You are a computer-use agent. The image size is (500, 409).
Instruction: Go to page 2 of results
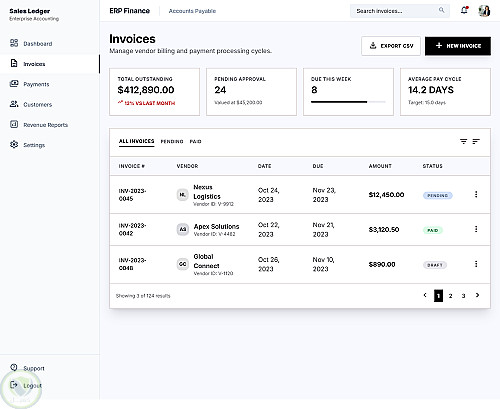pos(450,296)
